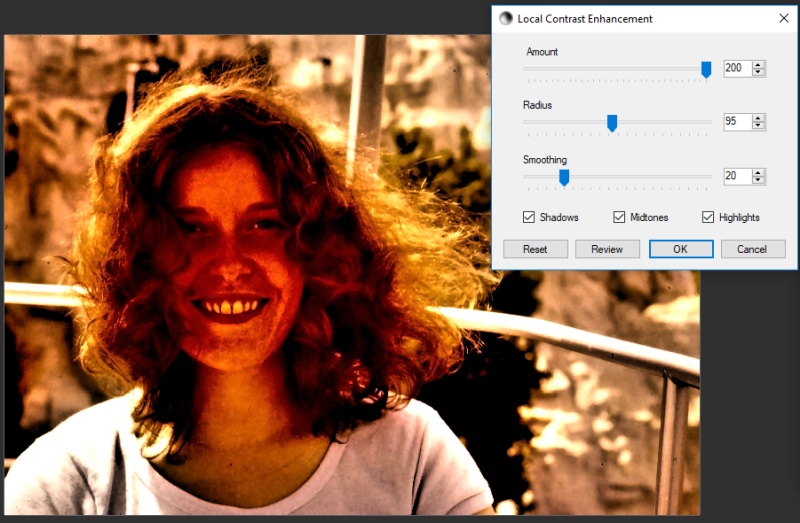
Task: Decrease Amount with the down spinner arrow
Action: pyautogui.click(x=759, y=72)
